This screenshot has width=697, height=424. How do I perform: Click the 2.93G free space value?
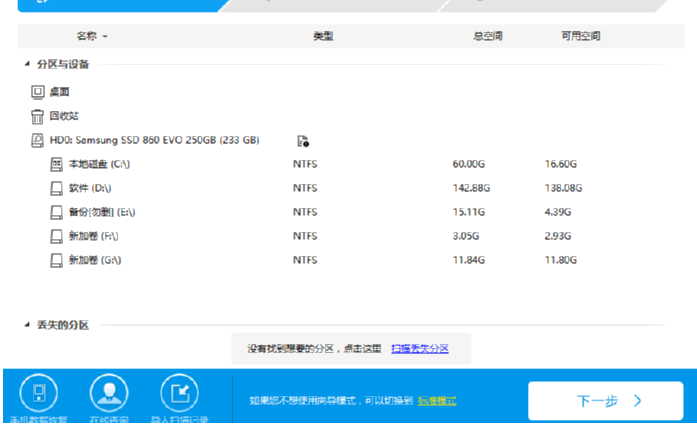[558, 236]
